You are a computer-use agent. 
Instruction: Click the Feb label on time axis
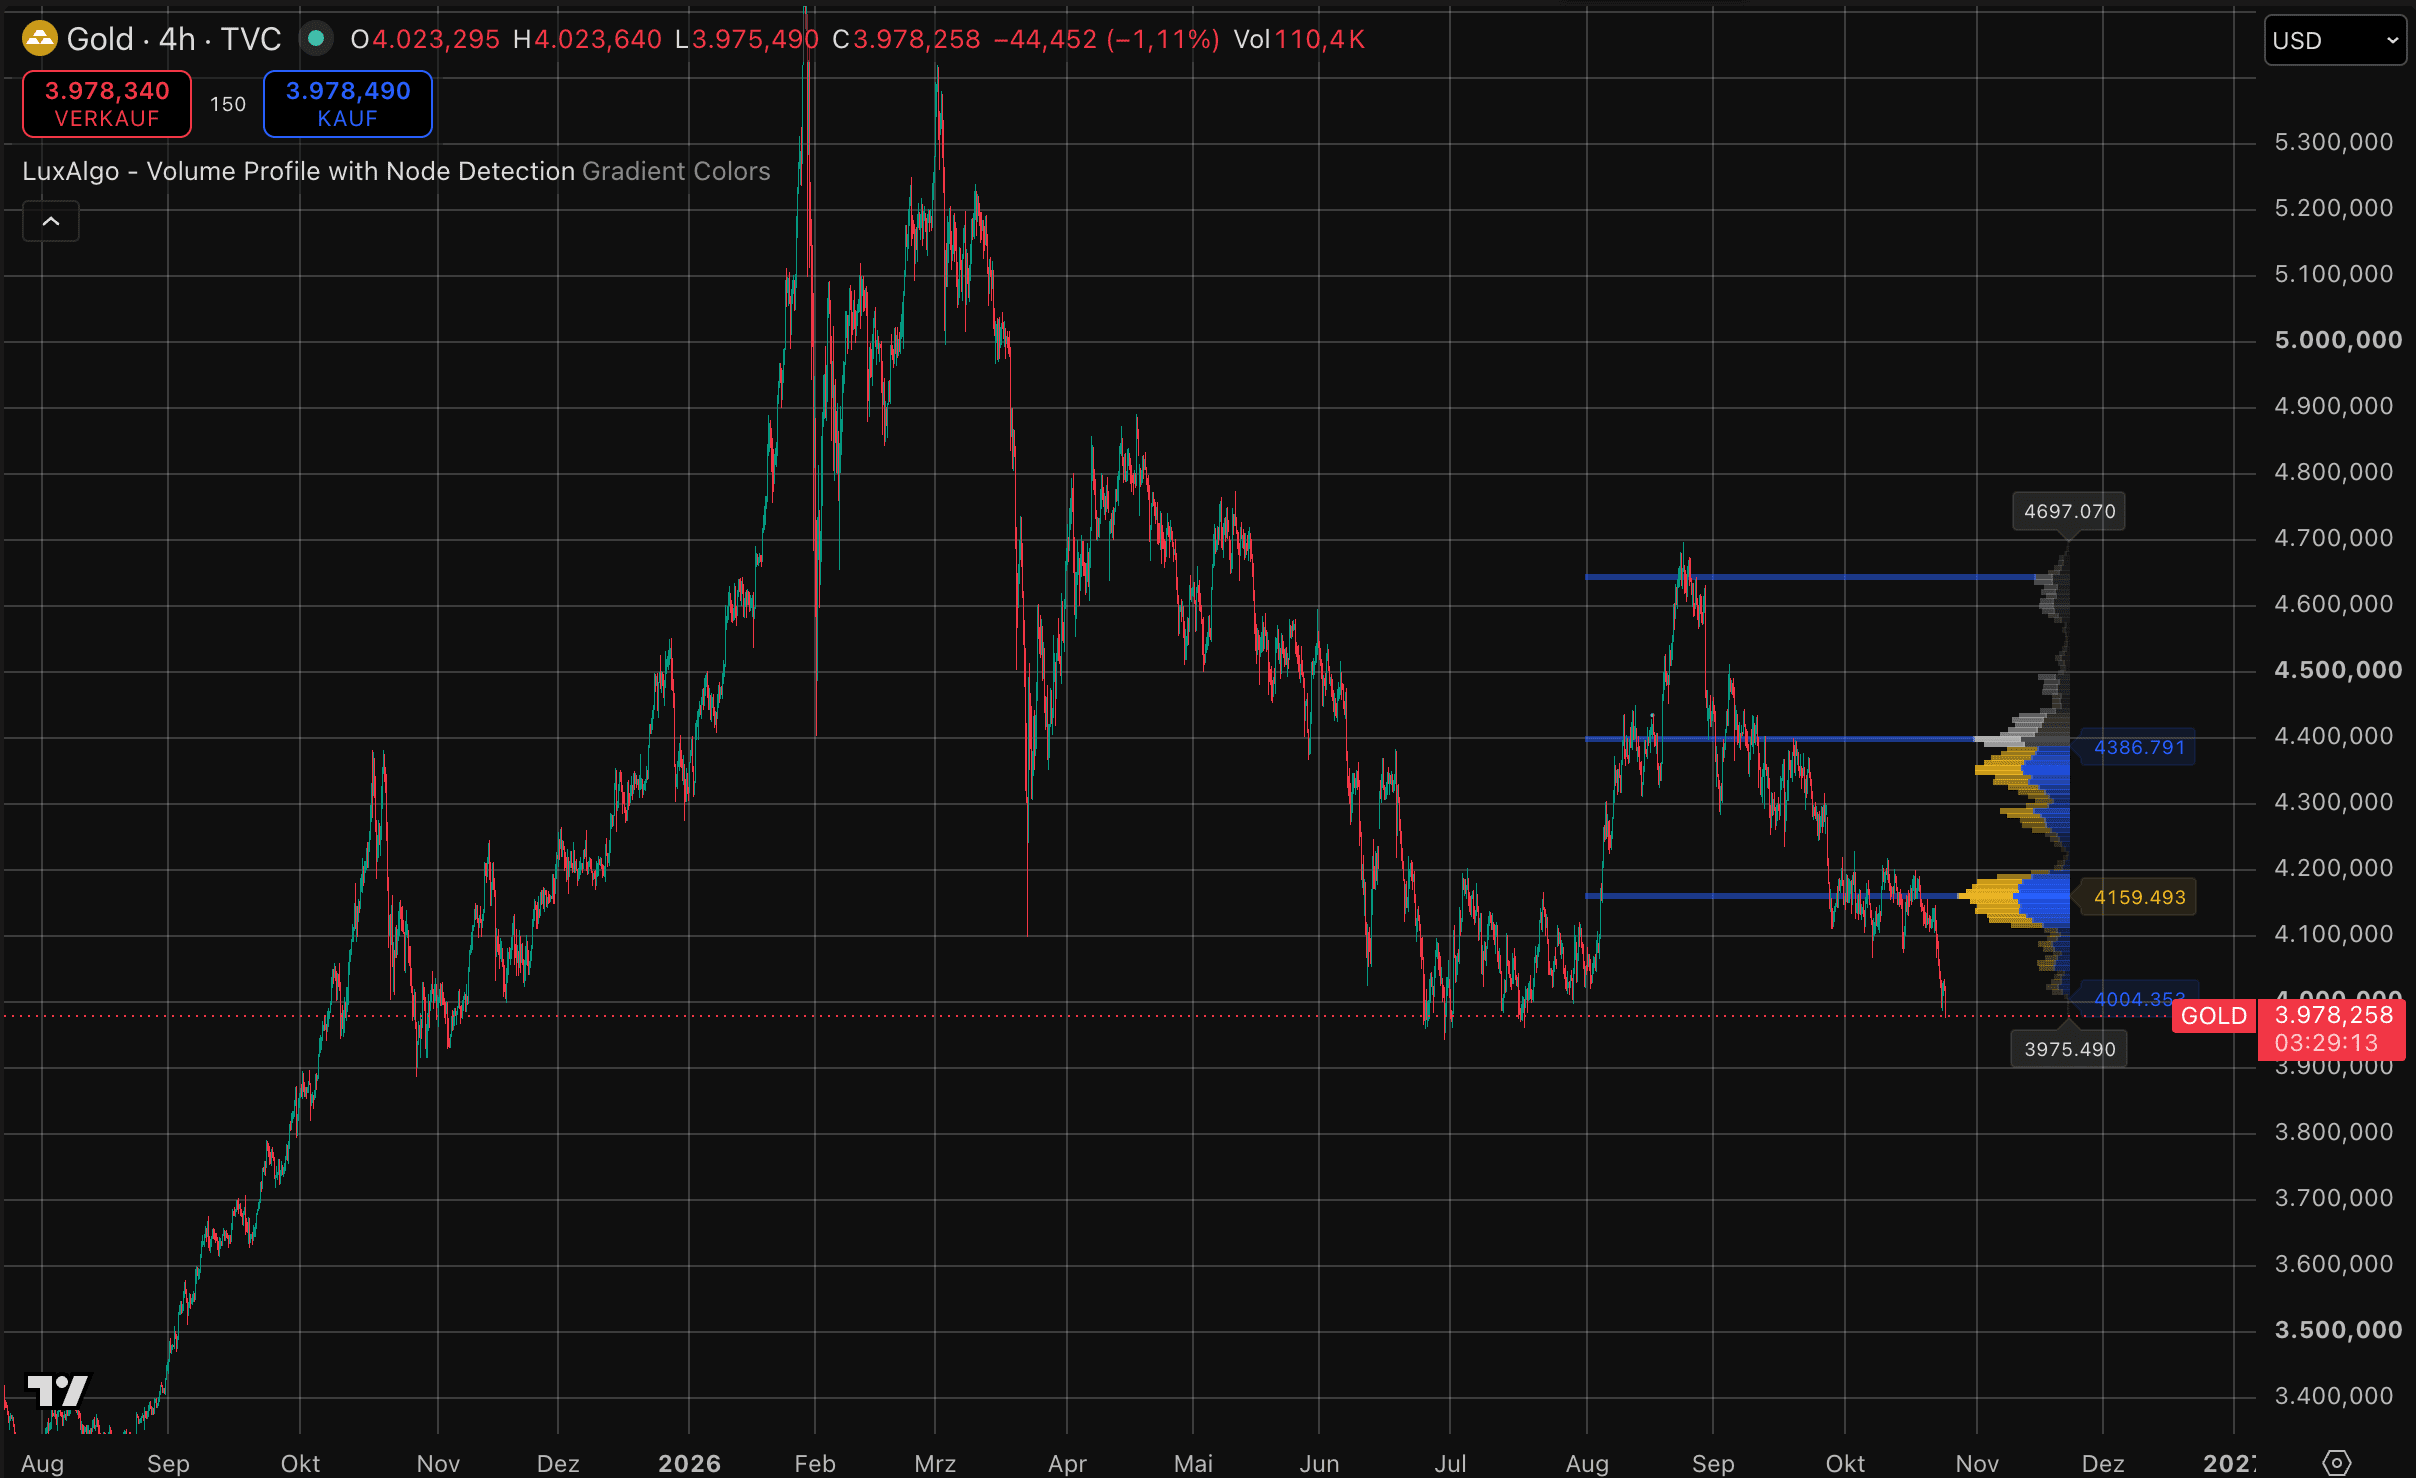[x=815, y=1463]
